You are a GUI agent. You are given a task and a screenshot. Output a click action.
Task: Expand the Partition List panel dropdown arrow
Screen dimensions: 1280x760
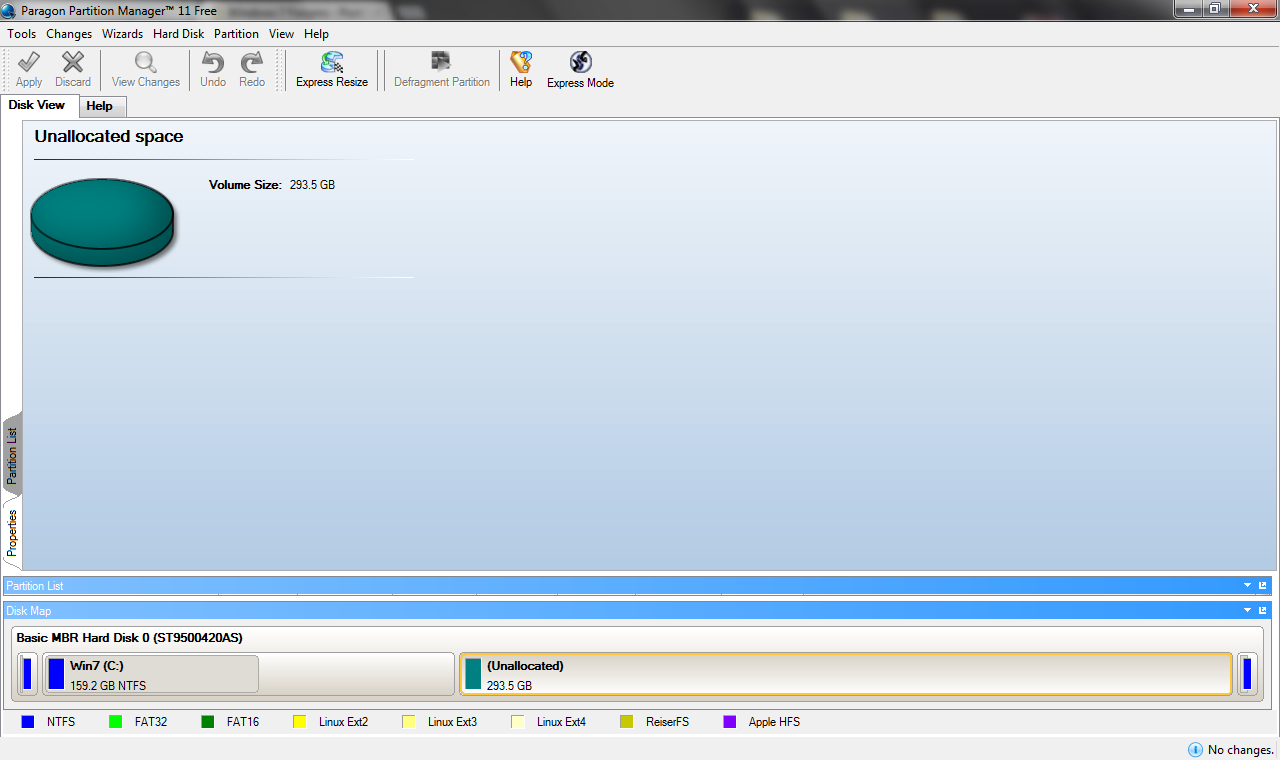tap(1247, 586)
